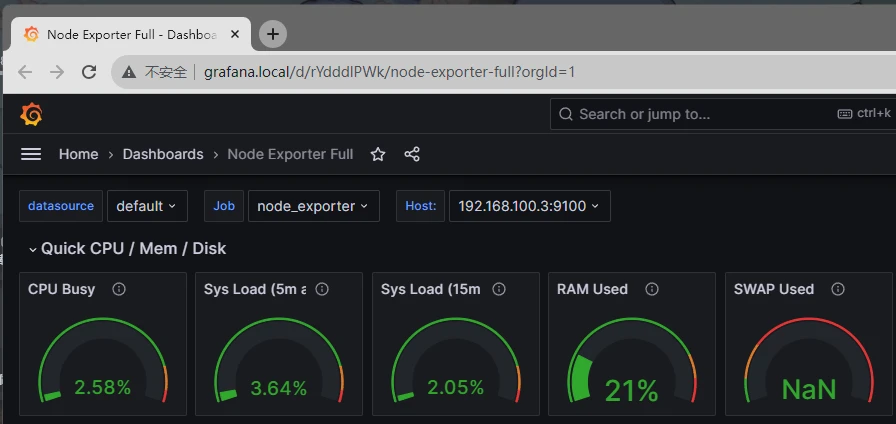The width and height of the screenshot is (896, 424).
Task: Open the Job node_exporter dropdown
Action: (x=314, y=206)
